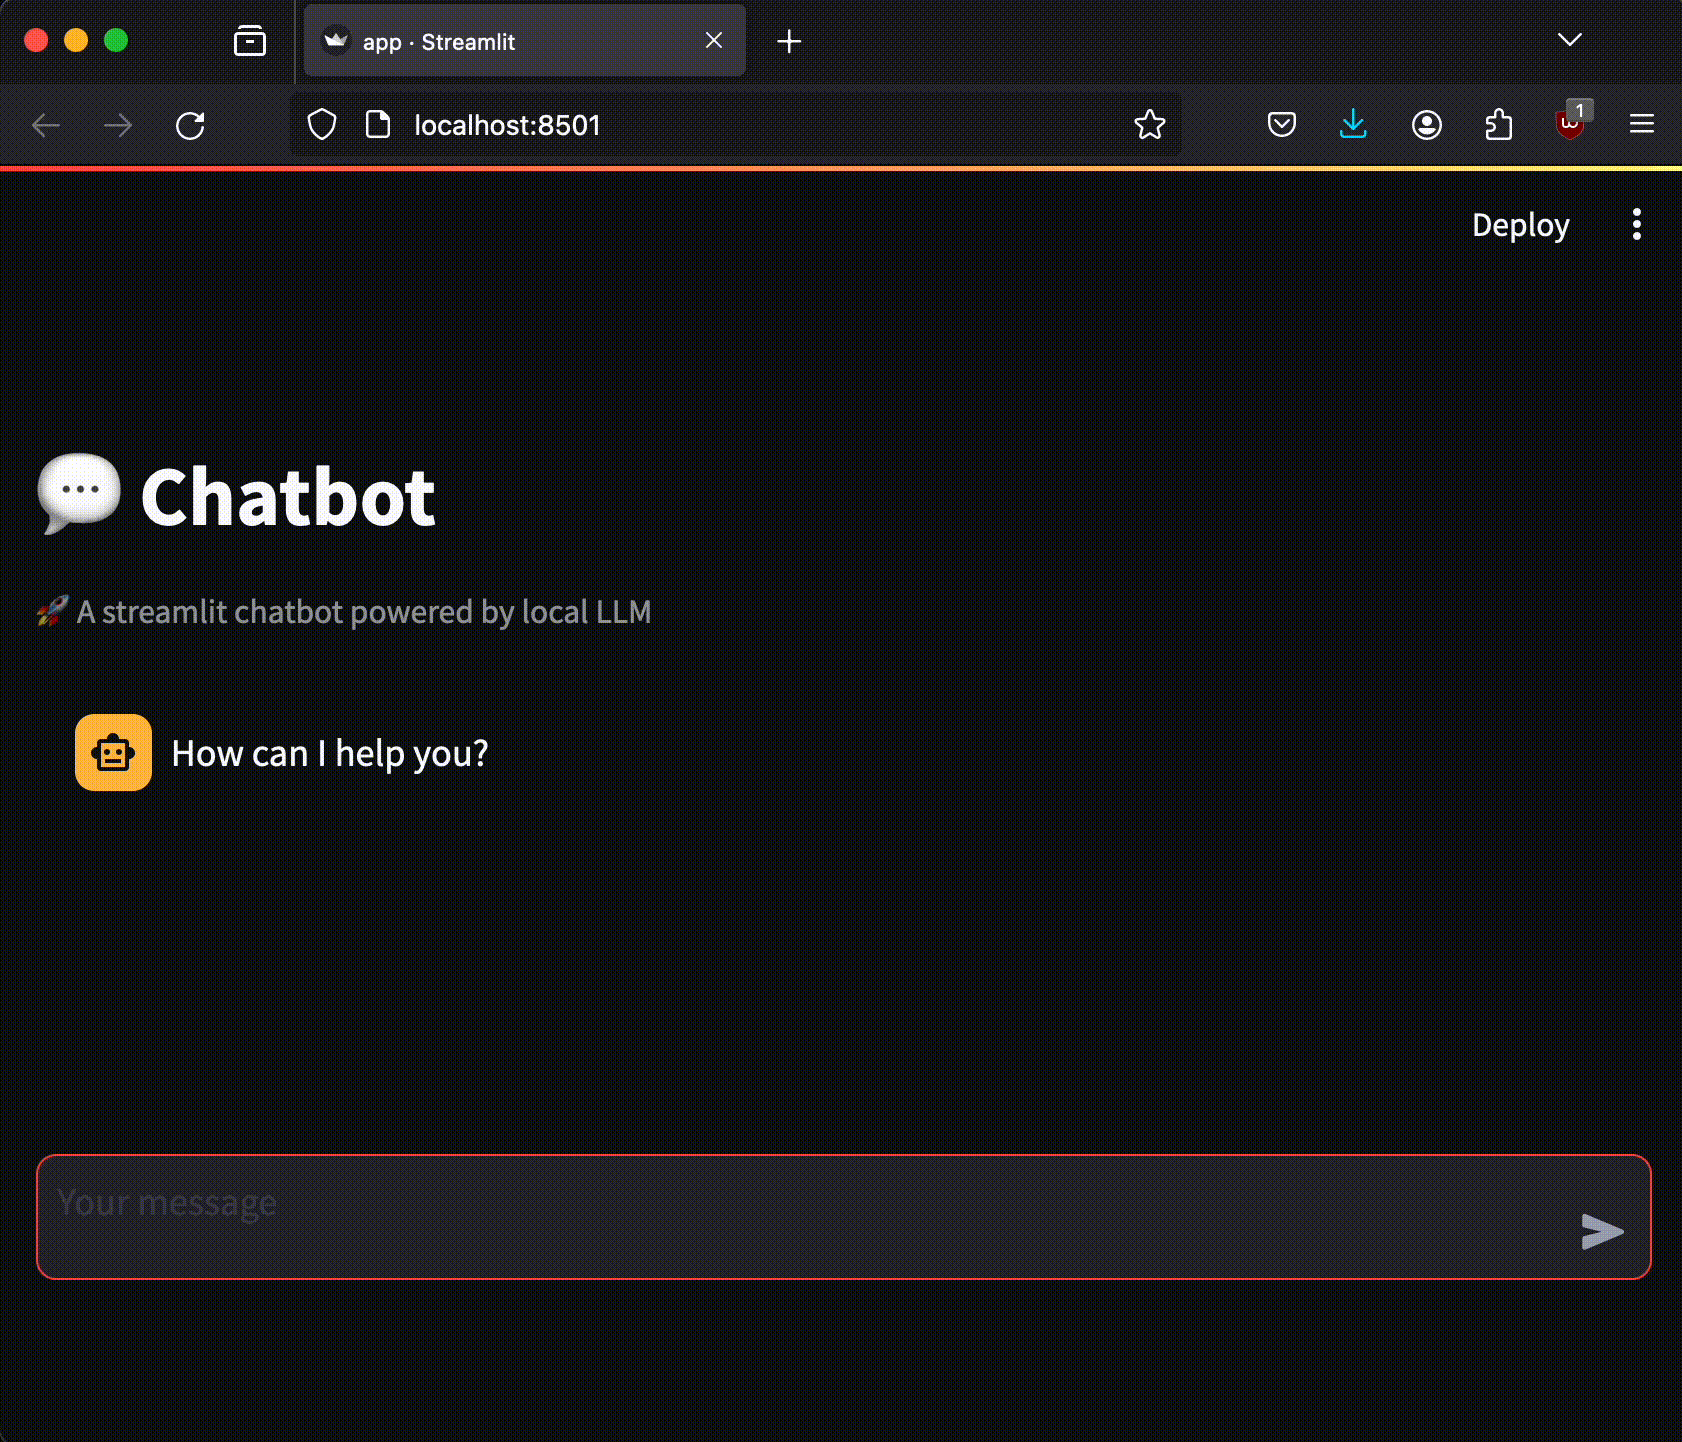
Task: Toggle the reader/page icon in address bar
Action: [x=377, y=124]
